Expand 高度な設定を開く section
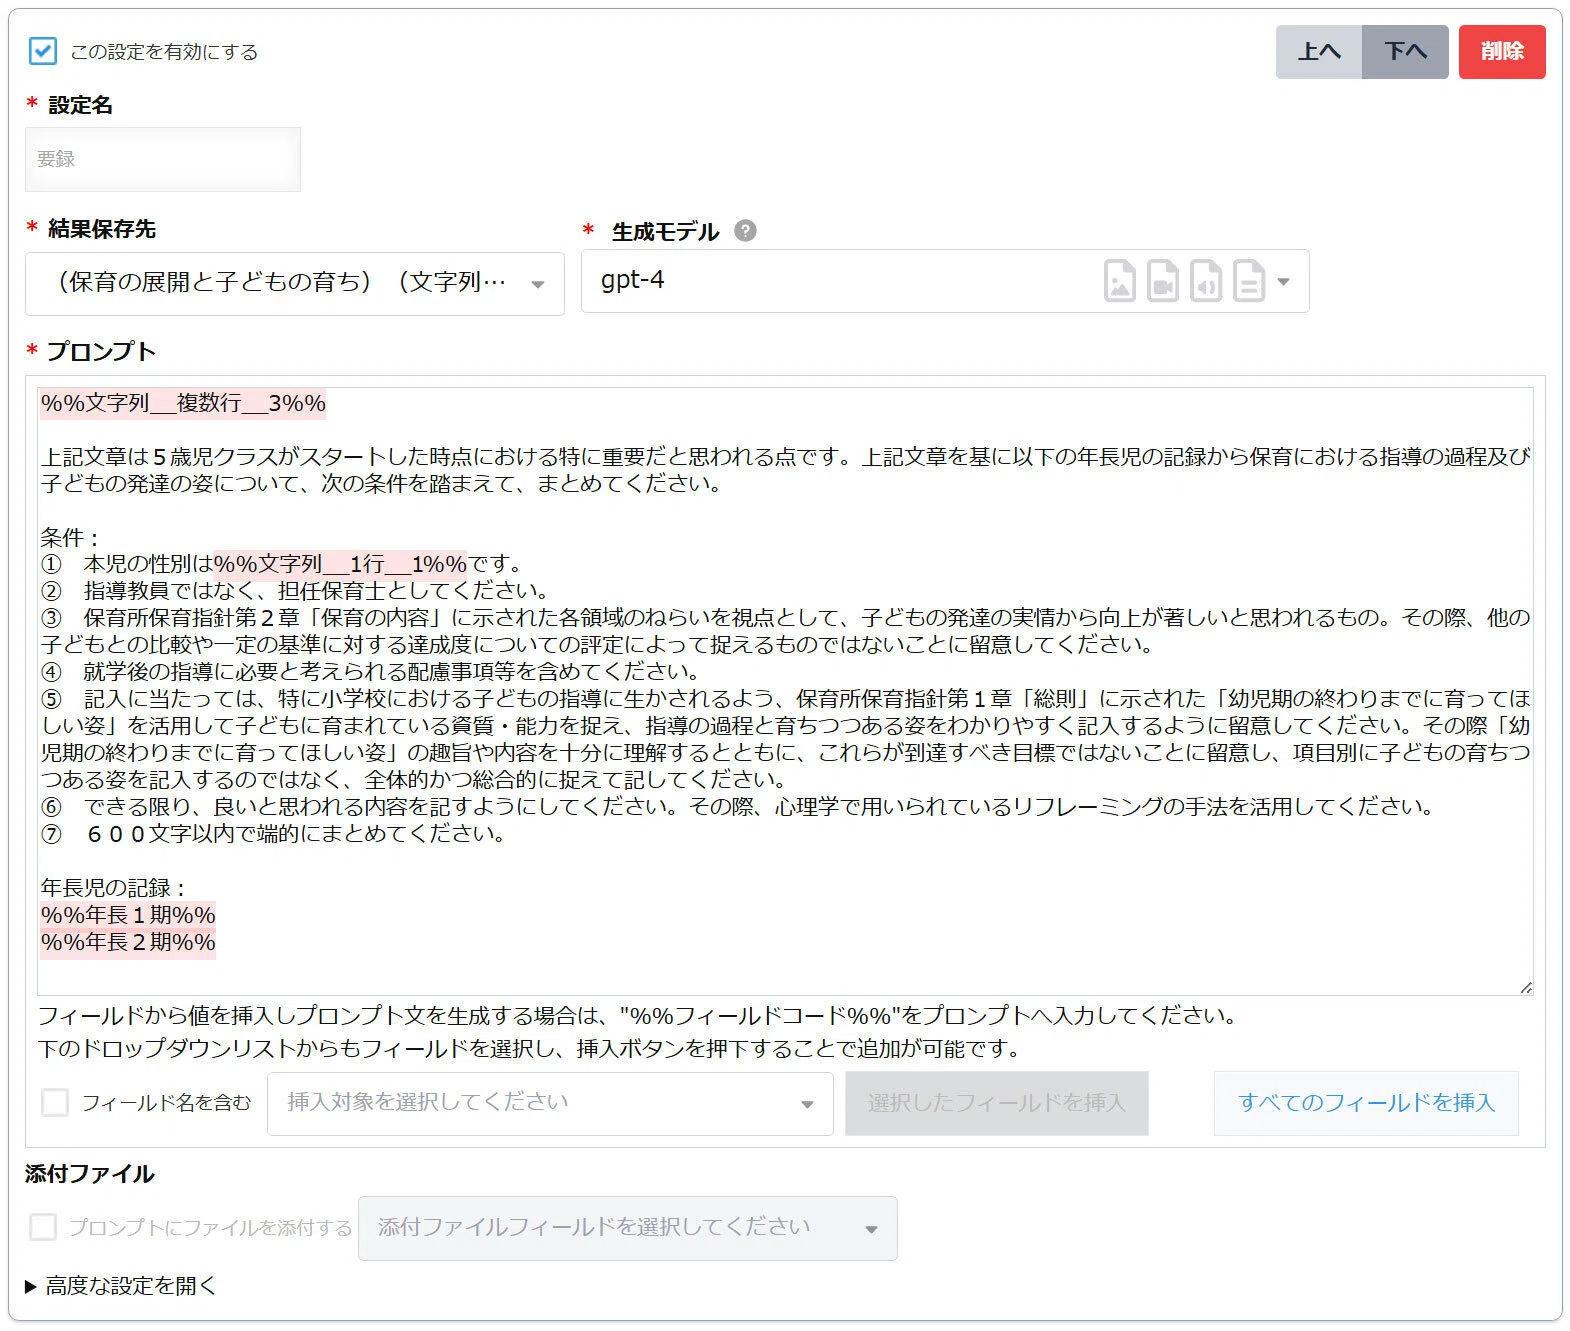This screenshot has width=1570, height=1331. point(120,1286)
